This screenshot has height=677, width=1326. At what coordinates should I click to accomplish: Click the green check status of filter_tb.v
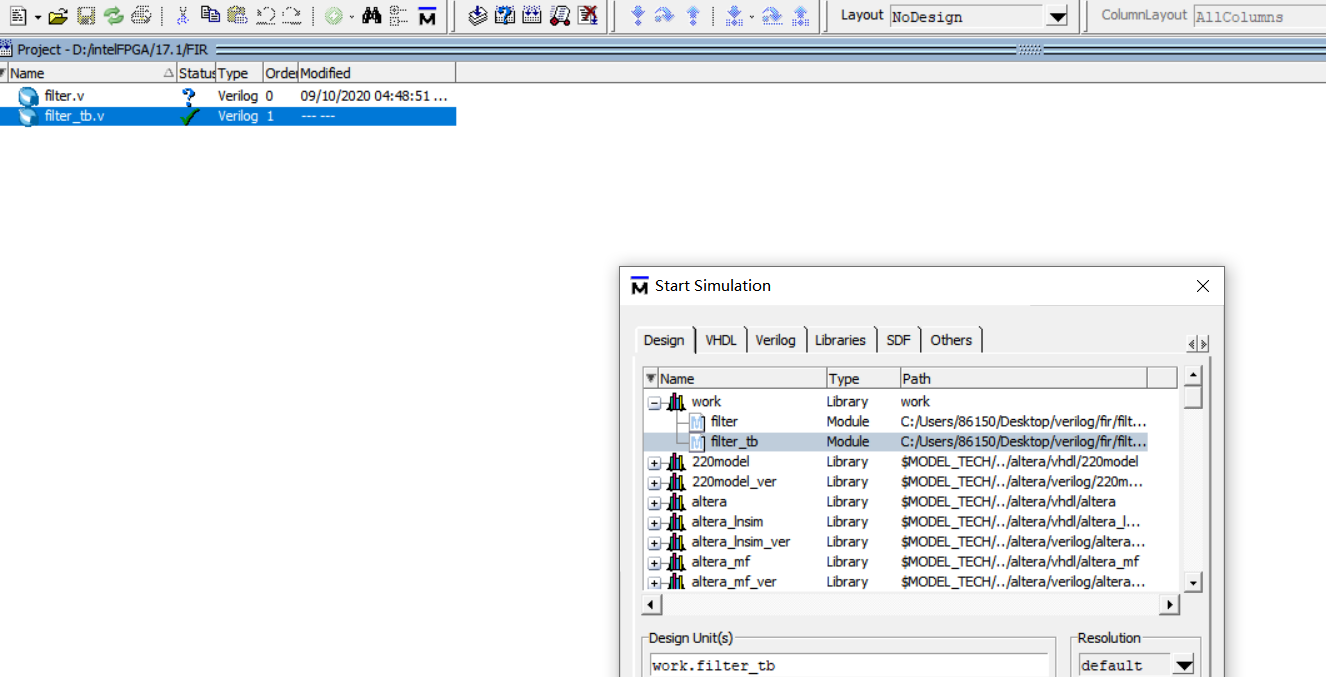190,116
